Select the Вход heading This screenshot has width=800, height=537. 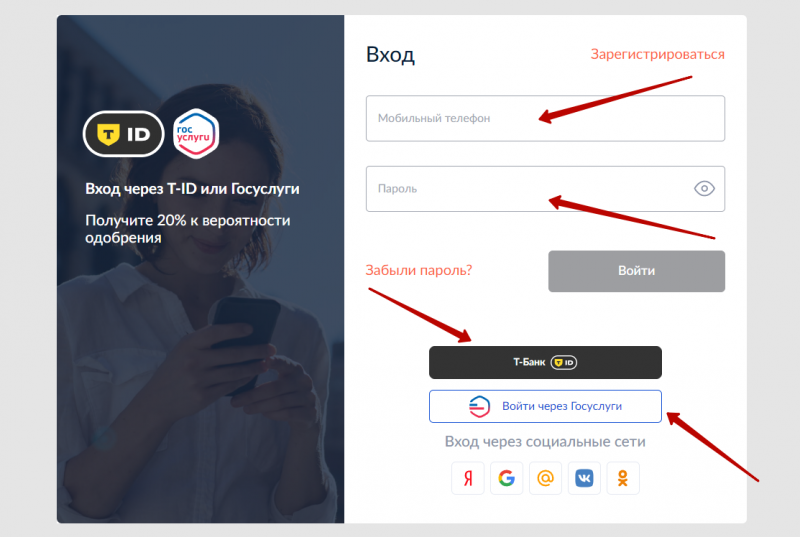pyautogui.click(x=390, y=55)
